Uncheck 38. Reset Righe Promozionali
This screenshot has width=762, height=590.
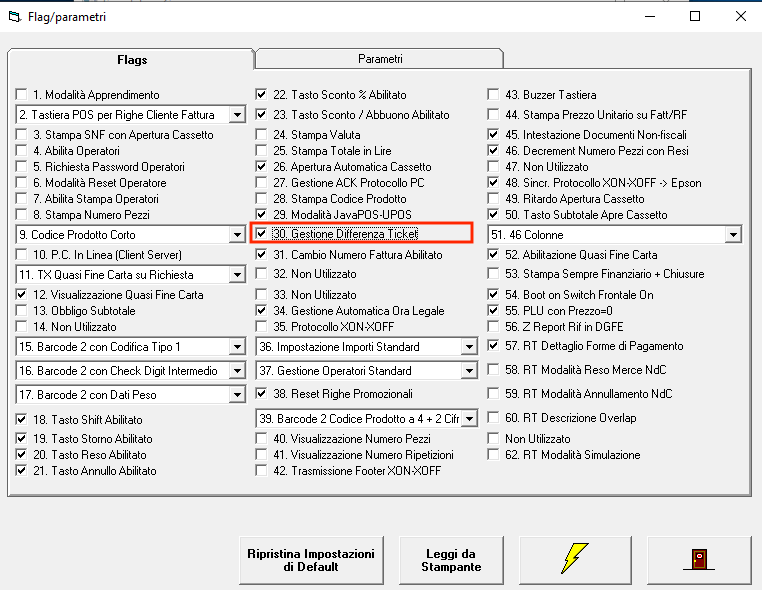[261, 393]
